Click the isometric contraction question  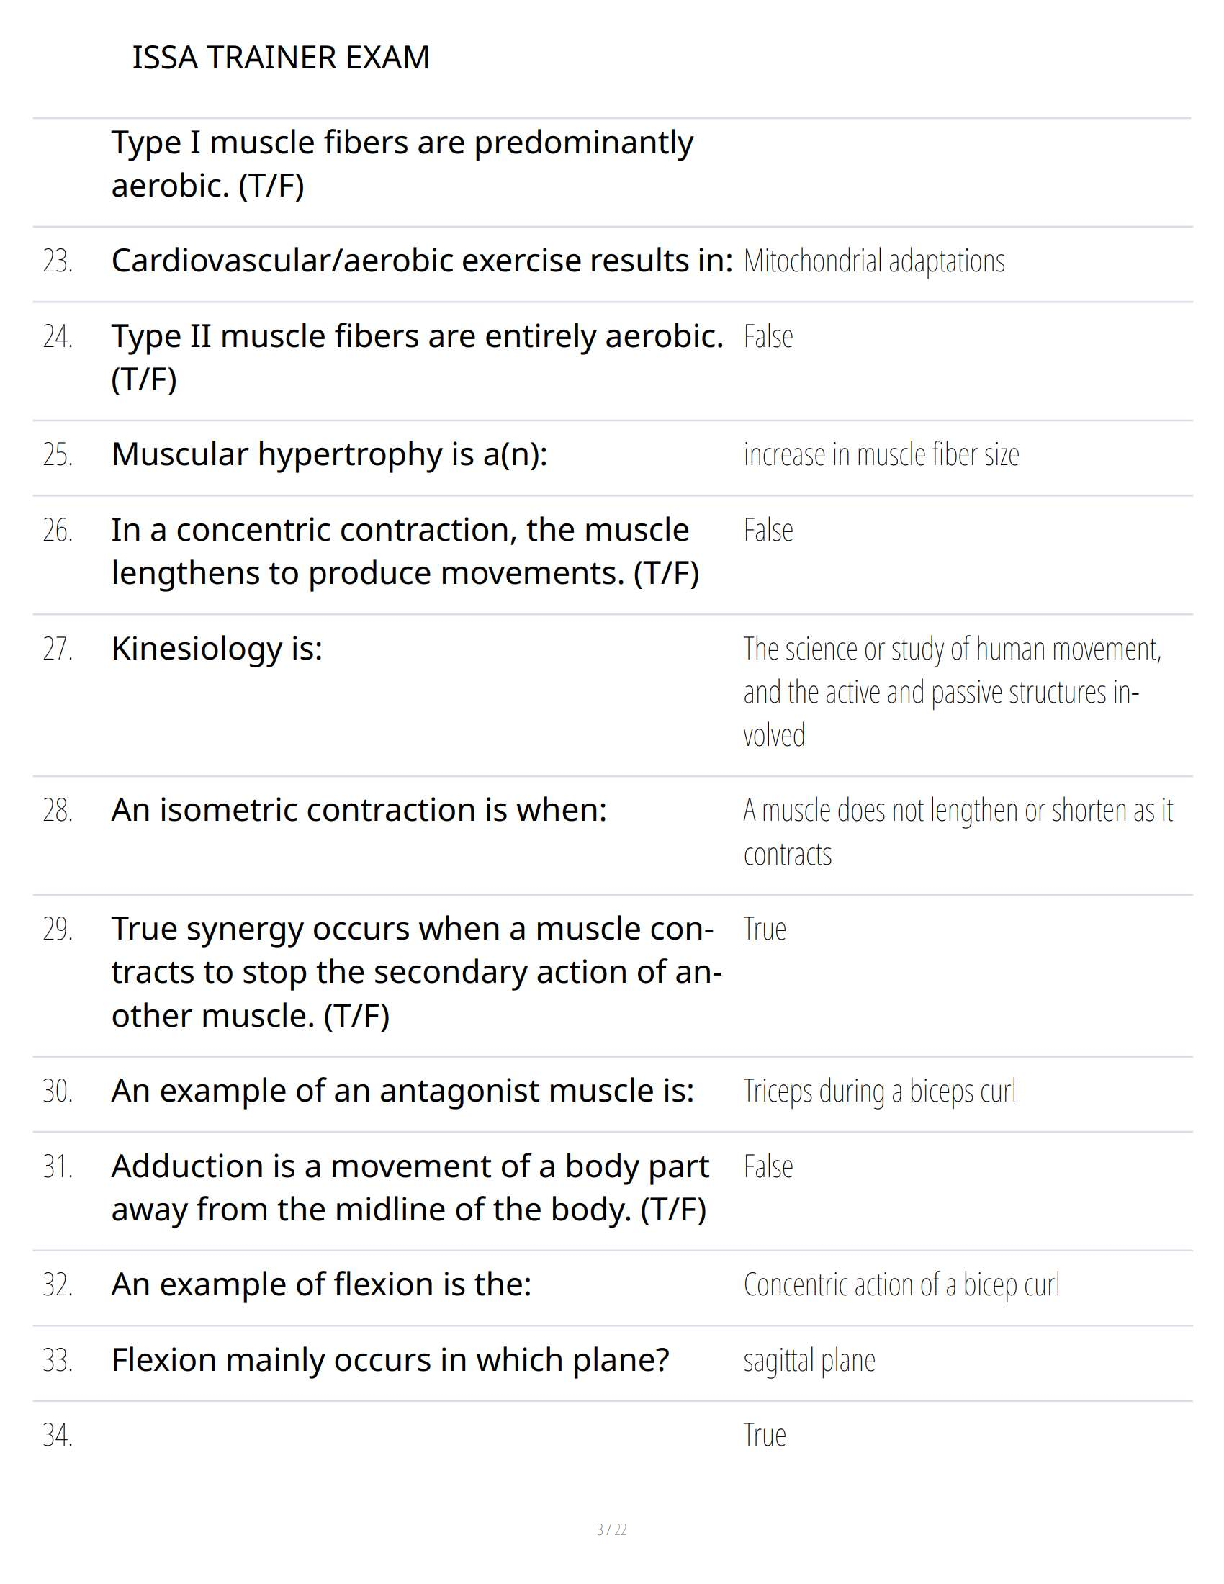(359, 810)
